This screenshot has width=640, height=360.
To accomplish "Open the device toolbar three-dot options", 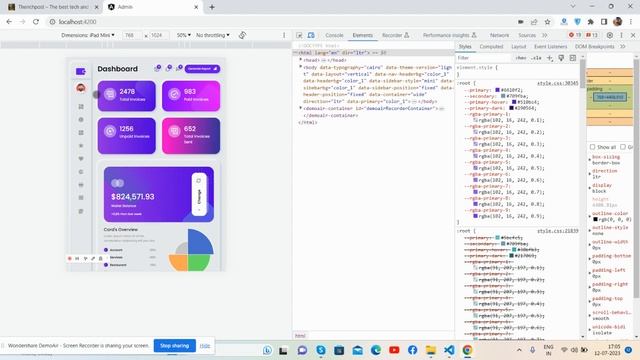I will (x=284, y=35).
